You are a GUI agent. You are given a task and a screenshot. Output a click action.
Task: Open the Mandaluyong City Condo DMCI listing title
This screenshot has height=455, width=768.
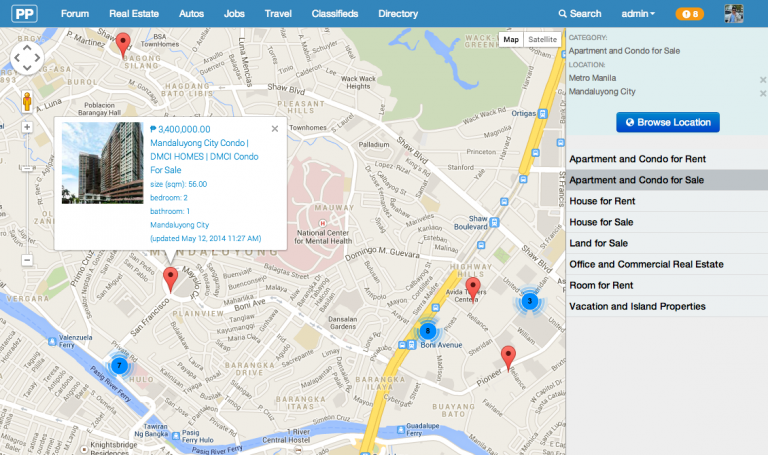tap(204, 156)
